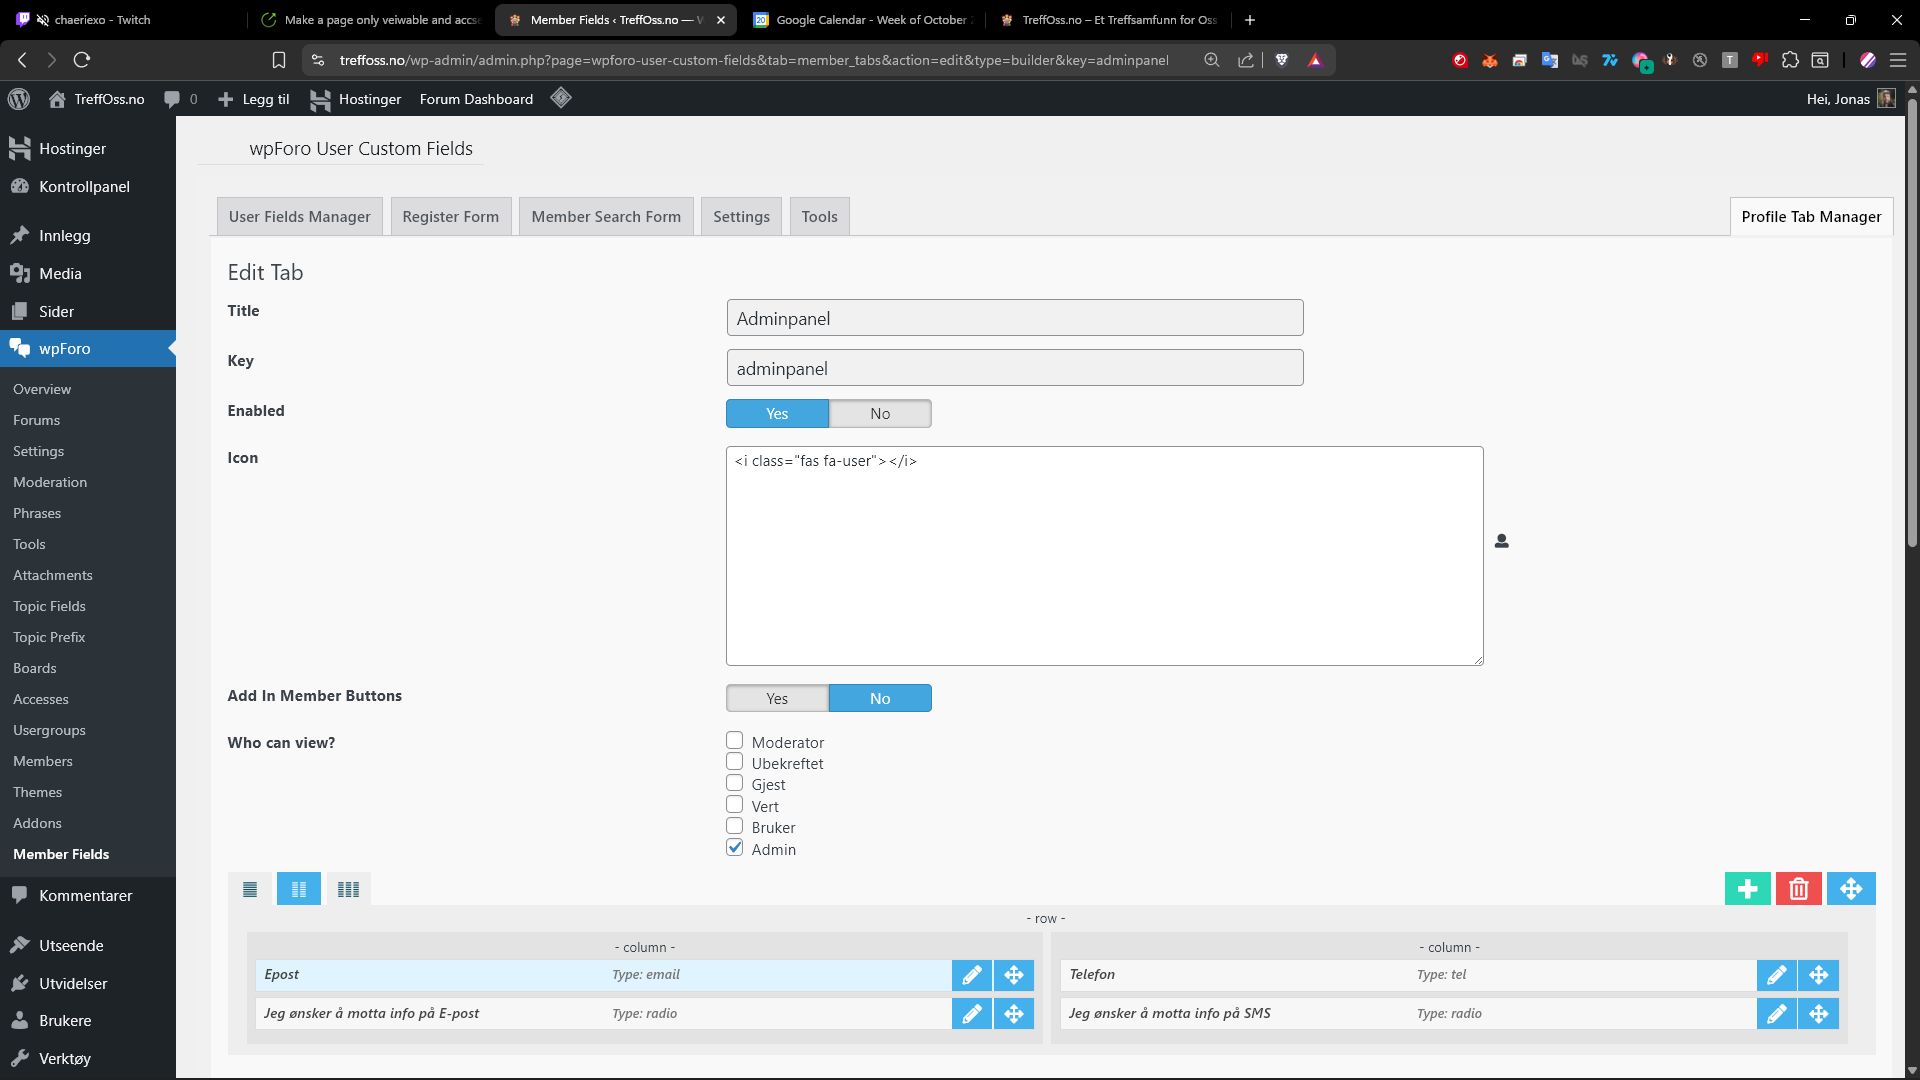Image resolution: width=1920 pixels, height=1080 pixels.
Task: Set Enabled toggle to No
Action: point(879,414)
